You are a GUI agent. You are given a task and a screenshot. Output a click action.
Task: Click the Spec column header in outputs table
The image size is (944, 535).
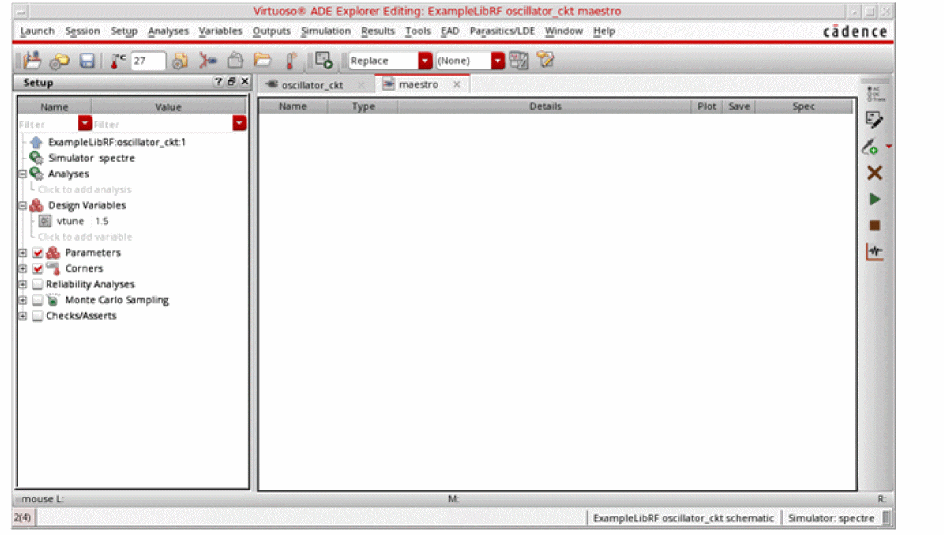[804, 106]
